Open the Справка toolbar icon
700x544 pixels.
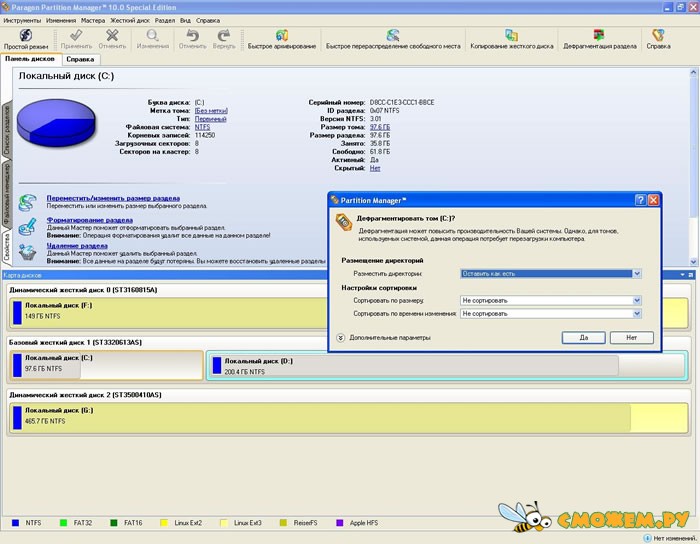point(658,35)
